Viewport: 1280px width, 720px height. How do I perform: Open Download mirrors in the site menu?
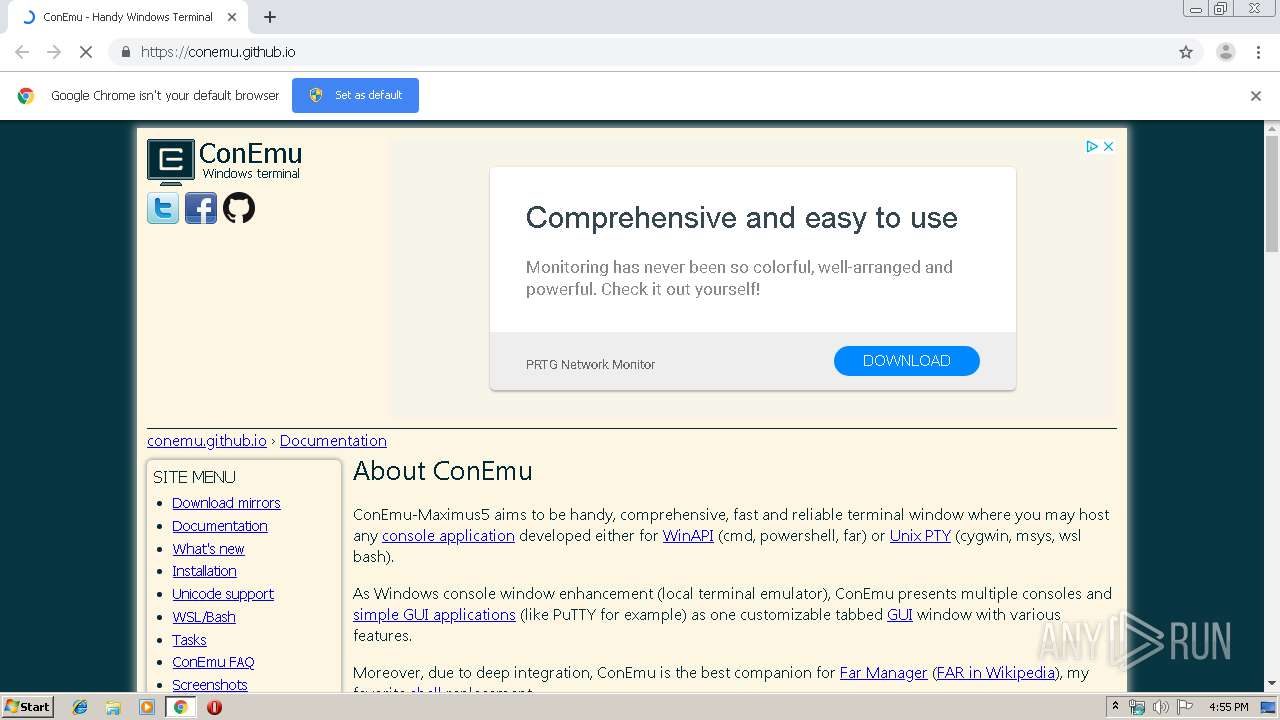click(x=226, y=503)
